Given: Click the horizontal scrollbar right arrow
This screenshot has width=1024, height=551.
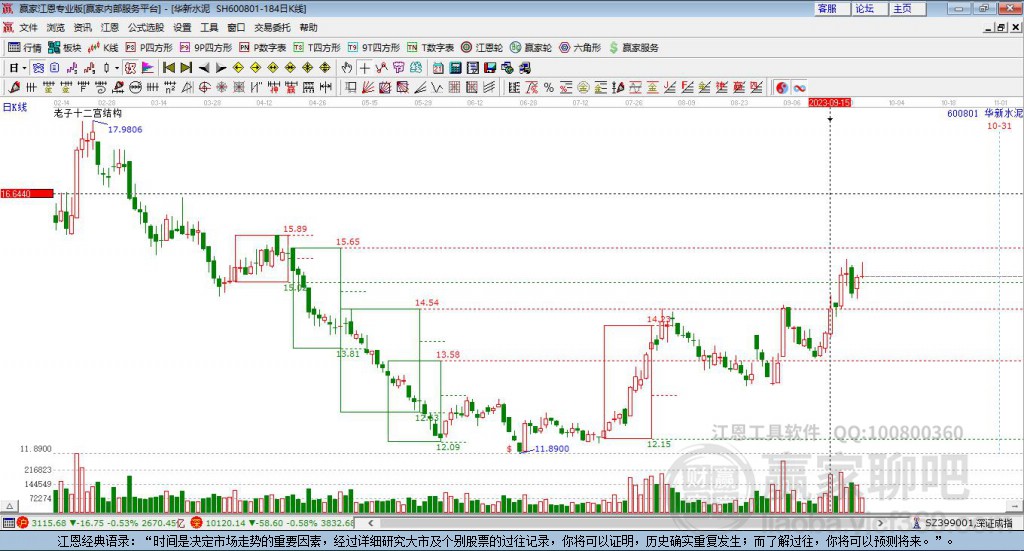Looking at the screenshot, I should coord(880,523).
